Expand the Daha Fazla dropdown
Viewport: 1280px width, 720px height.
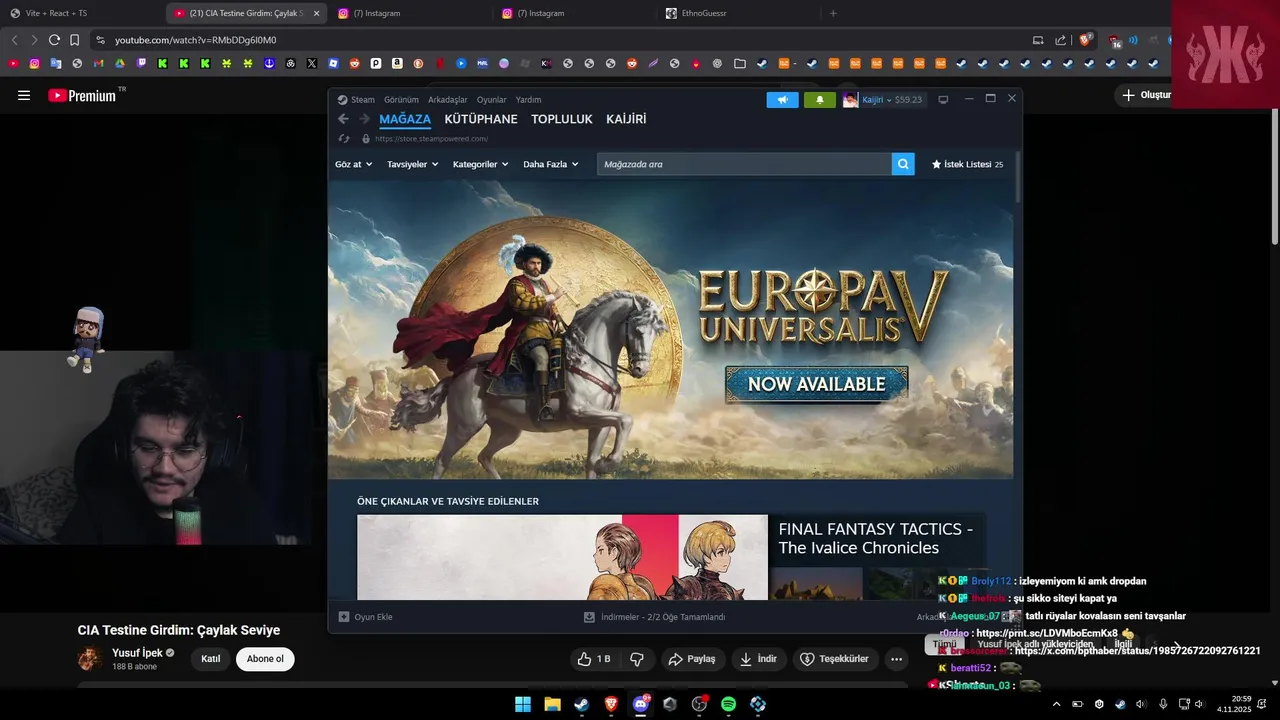coord(550,164)
